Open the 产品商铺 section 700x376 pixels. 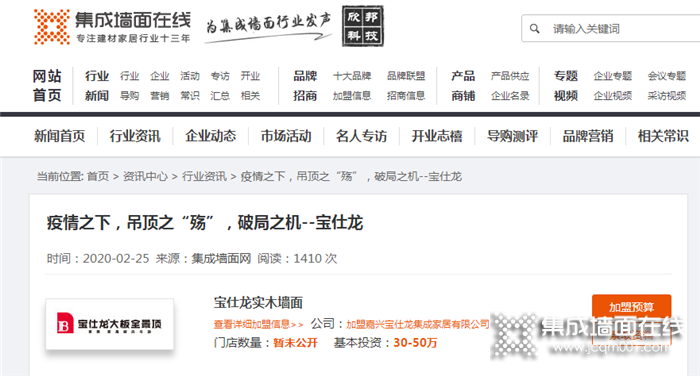click(x=463, y=85)
